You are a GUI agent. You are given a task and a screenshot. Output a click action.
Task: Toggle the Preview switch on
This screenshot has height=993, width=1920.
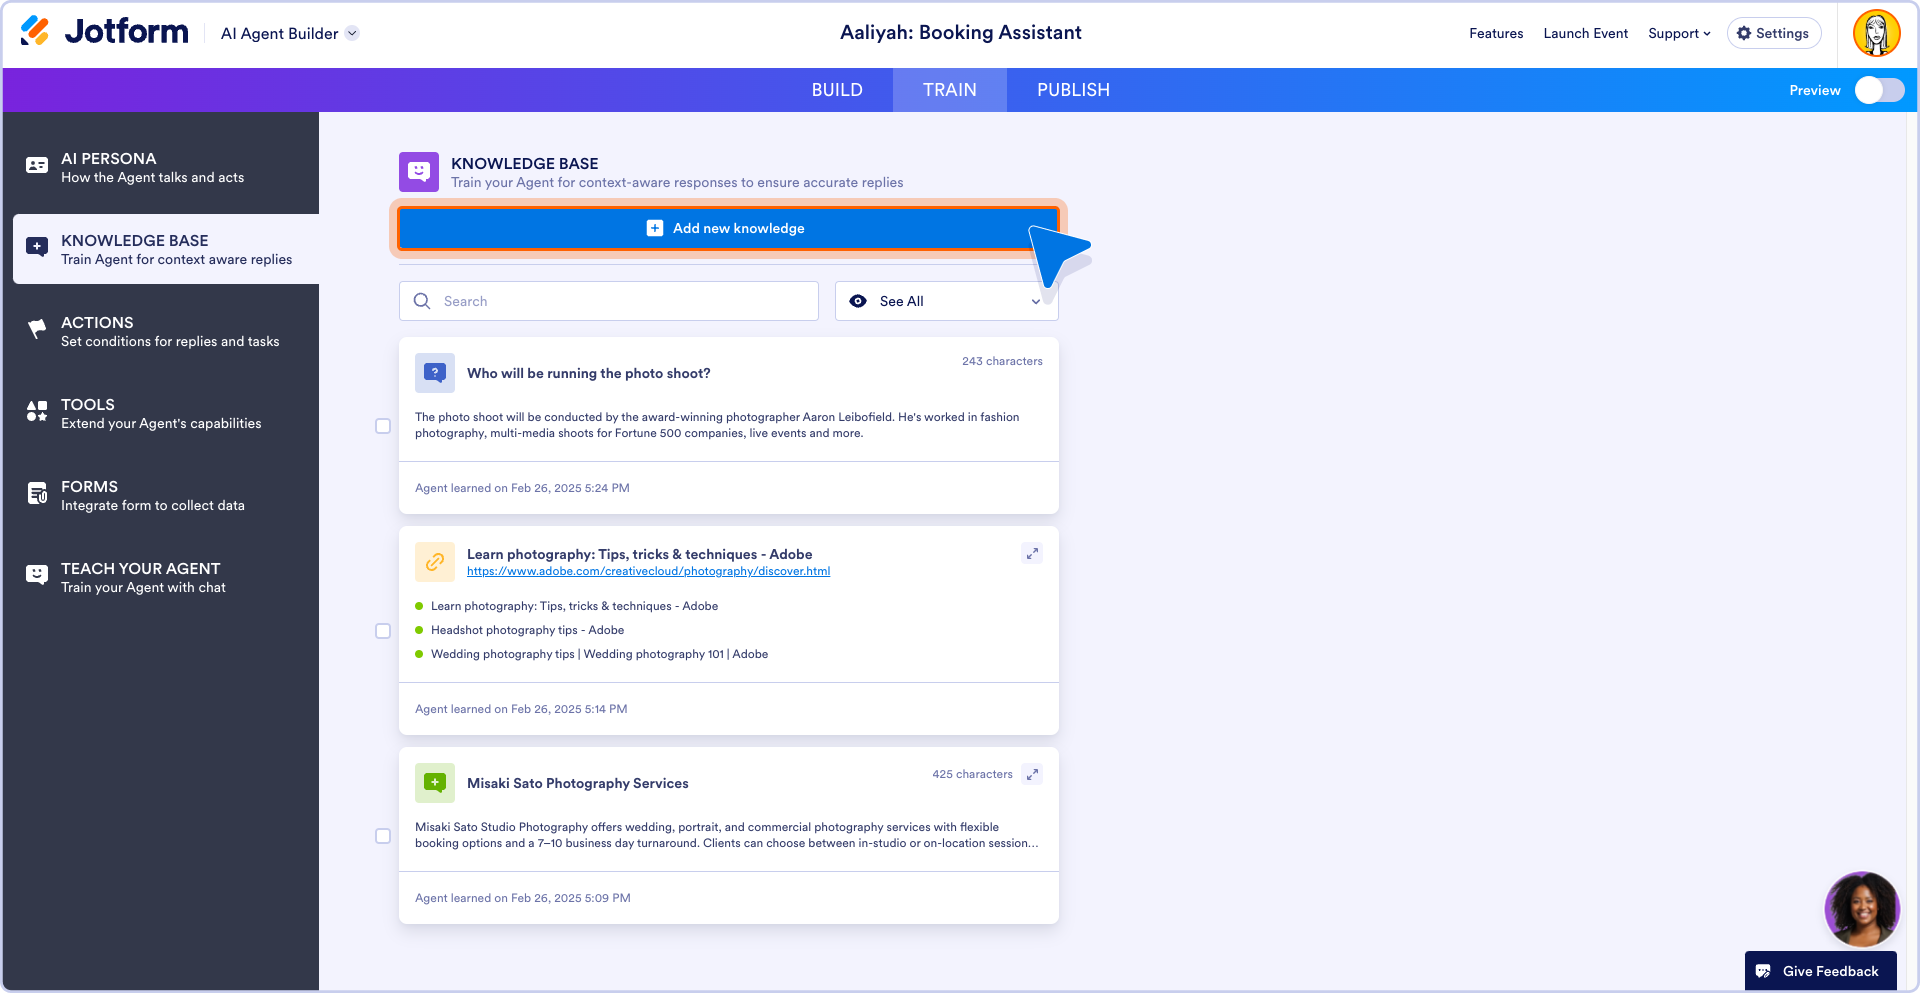tap(1879, 90)
